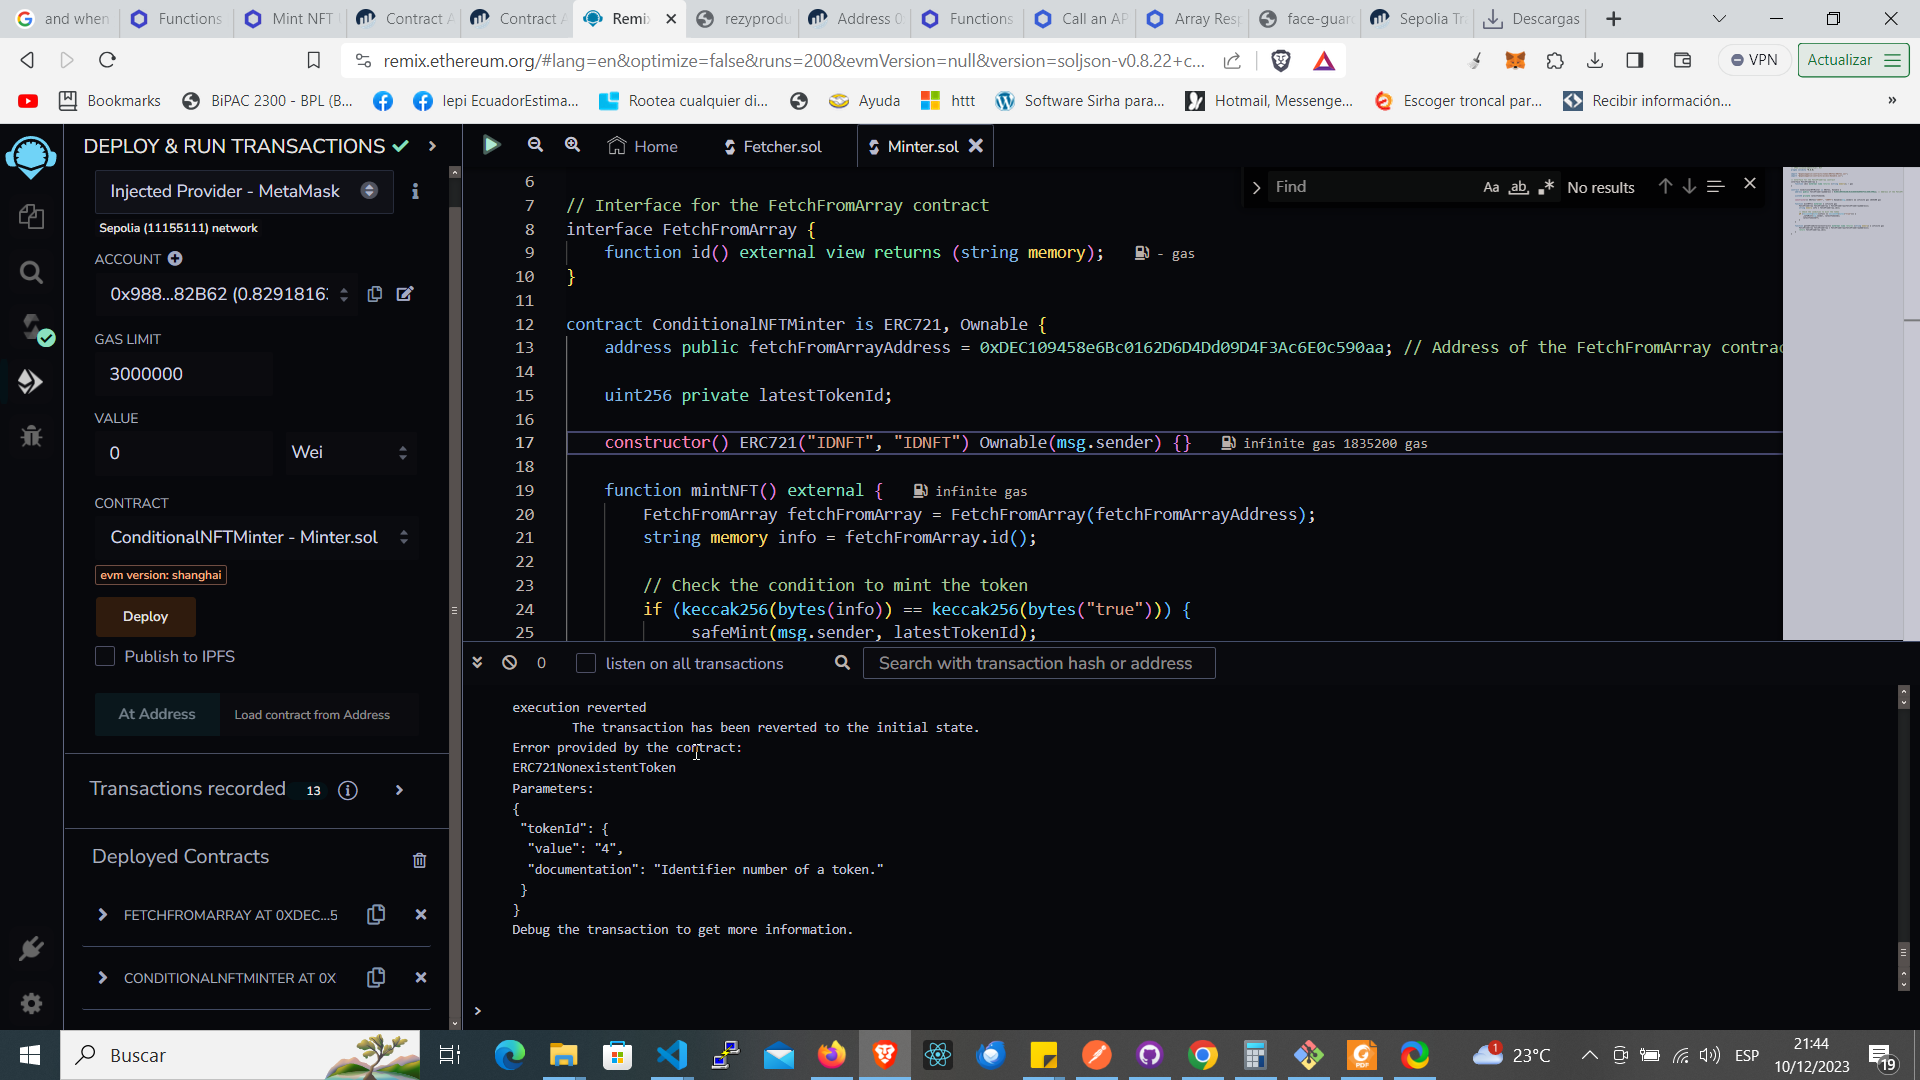Toggle Match Case option in Find bar
The width and height of the screenshot is (1920, 1080).
tap(1491, 187)
